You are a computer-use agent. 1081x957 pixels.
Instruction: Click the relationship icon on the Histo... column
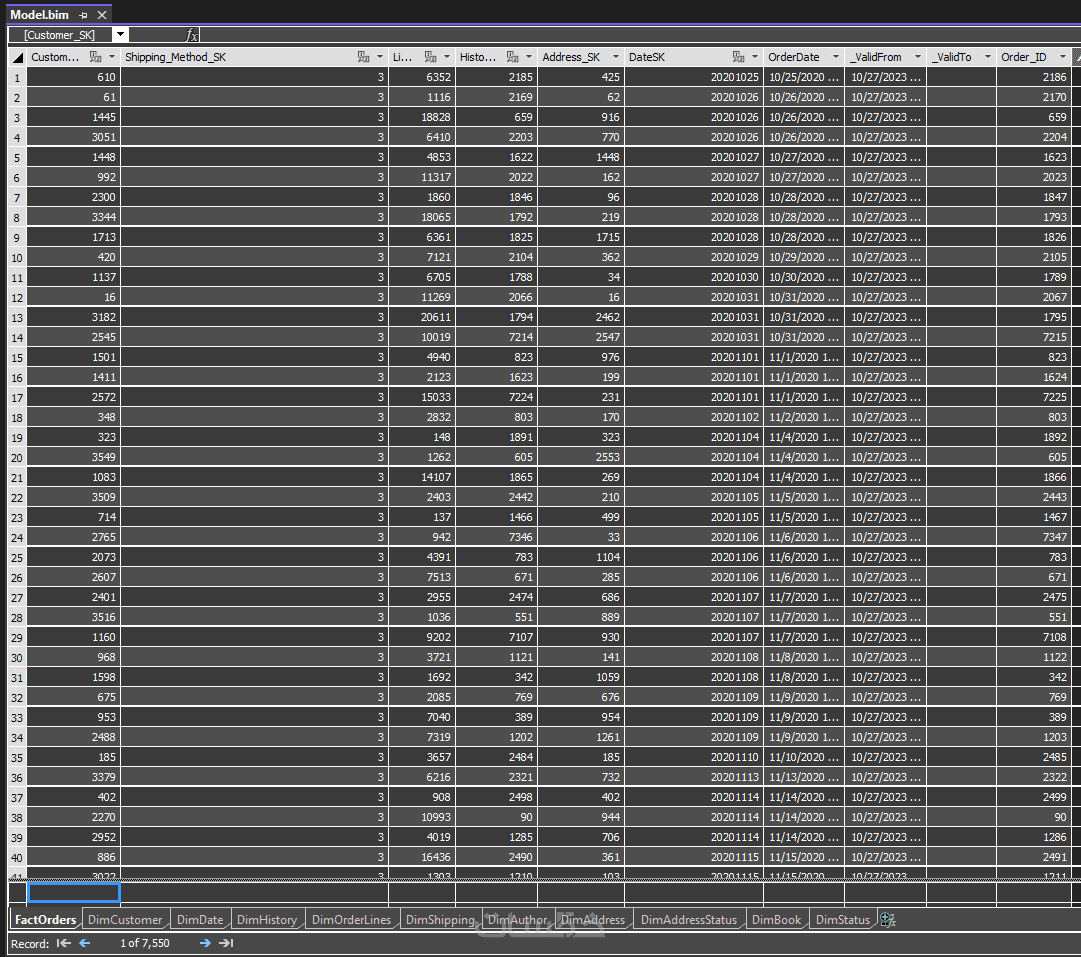click(512, 57)
